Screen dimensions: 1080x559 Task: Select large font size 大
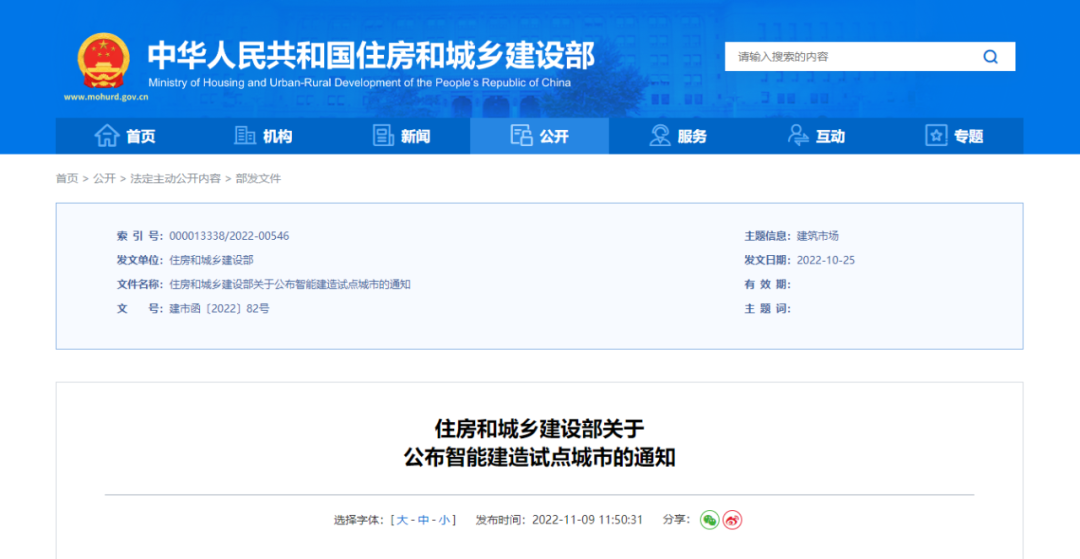click(x=402, y=520)
